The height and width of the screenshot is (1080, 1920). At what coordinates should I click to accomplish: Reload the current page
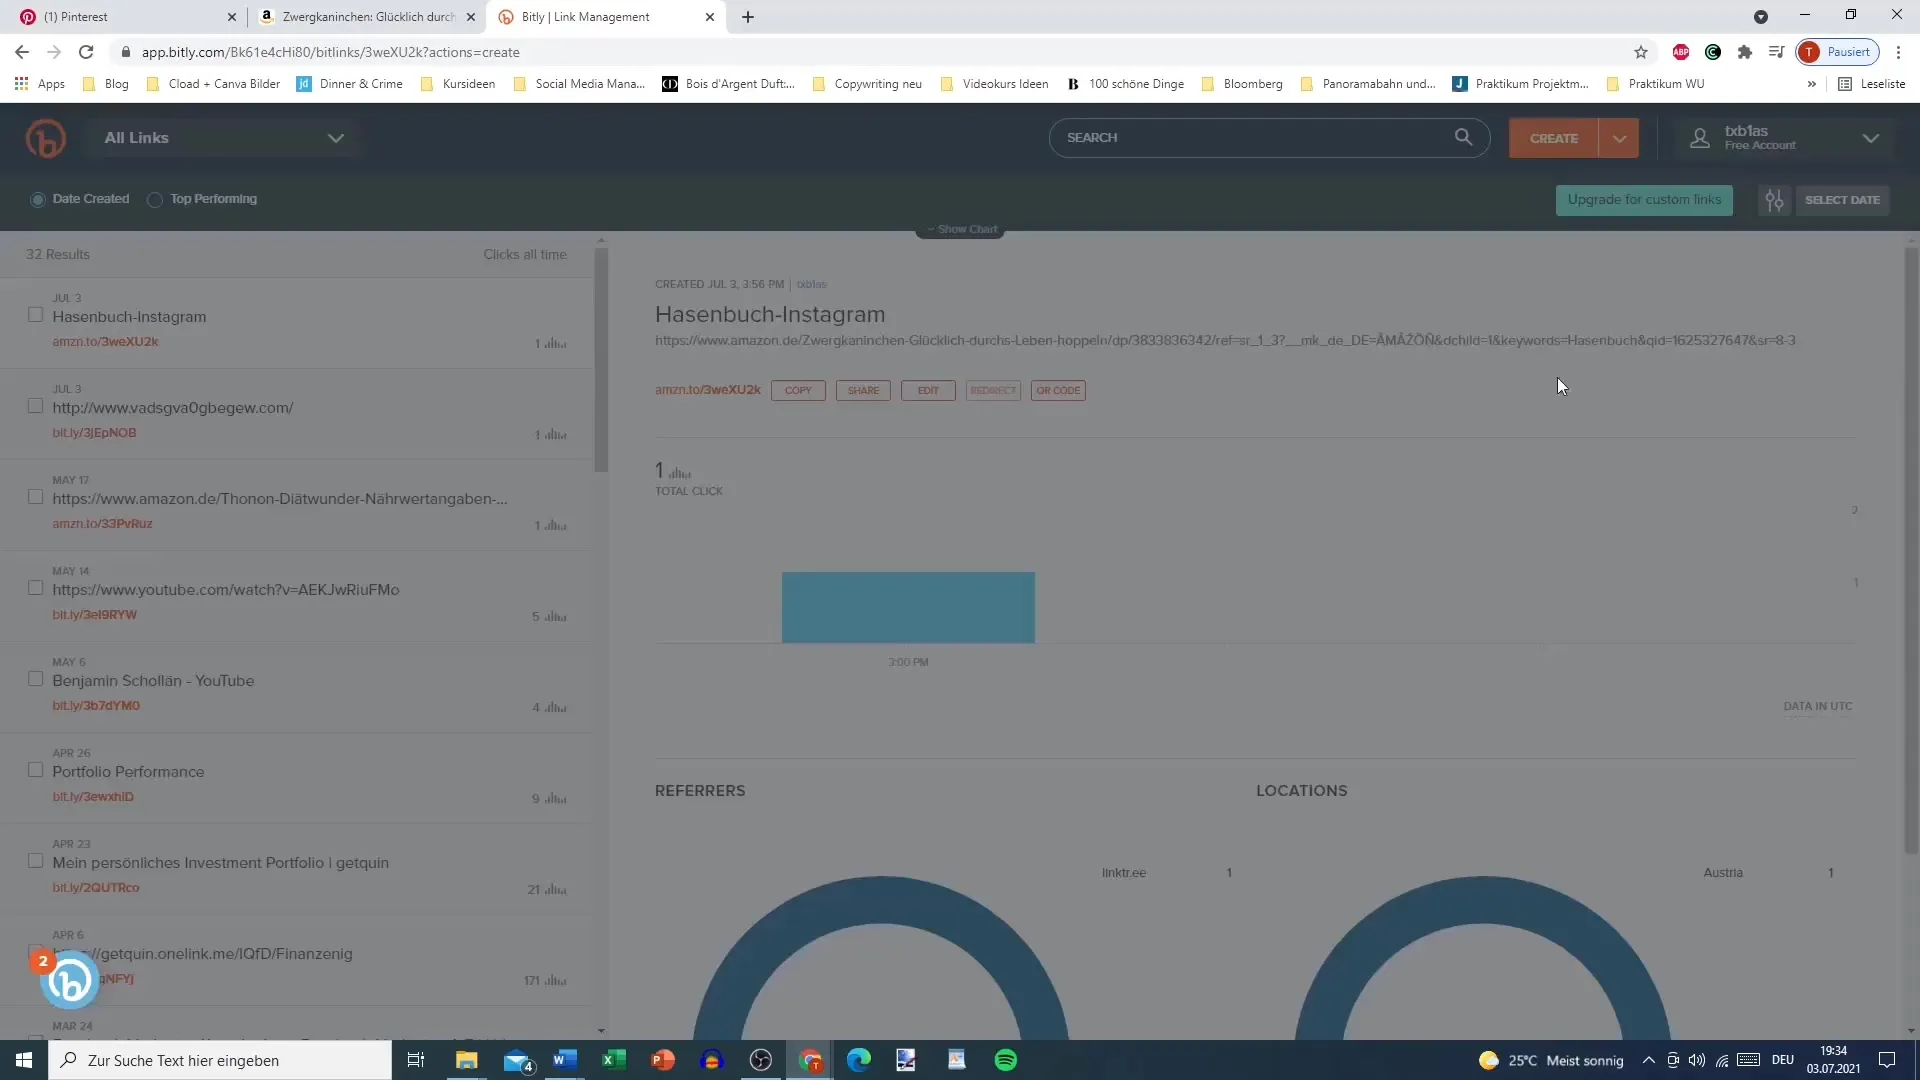point(86,52)
